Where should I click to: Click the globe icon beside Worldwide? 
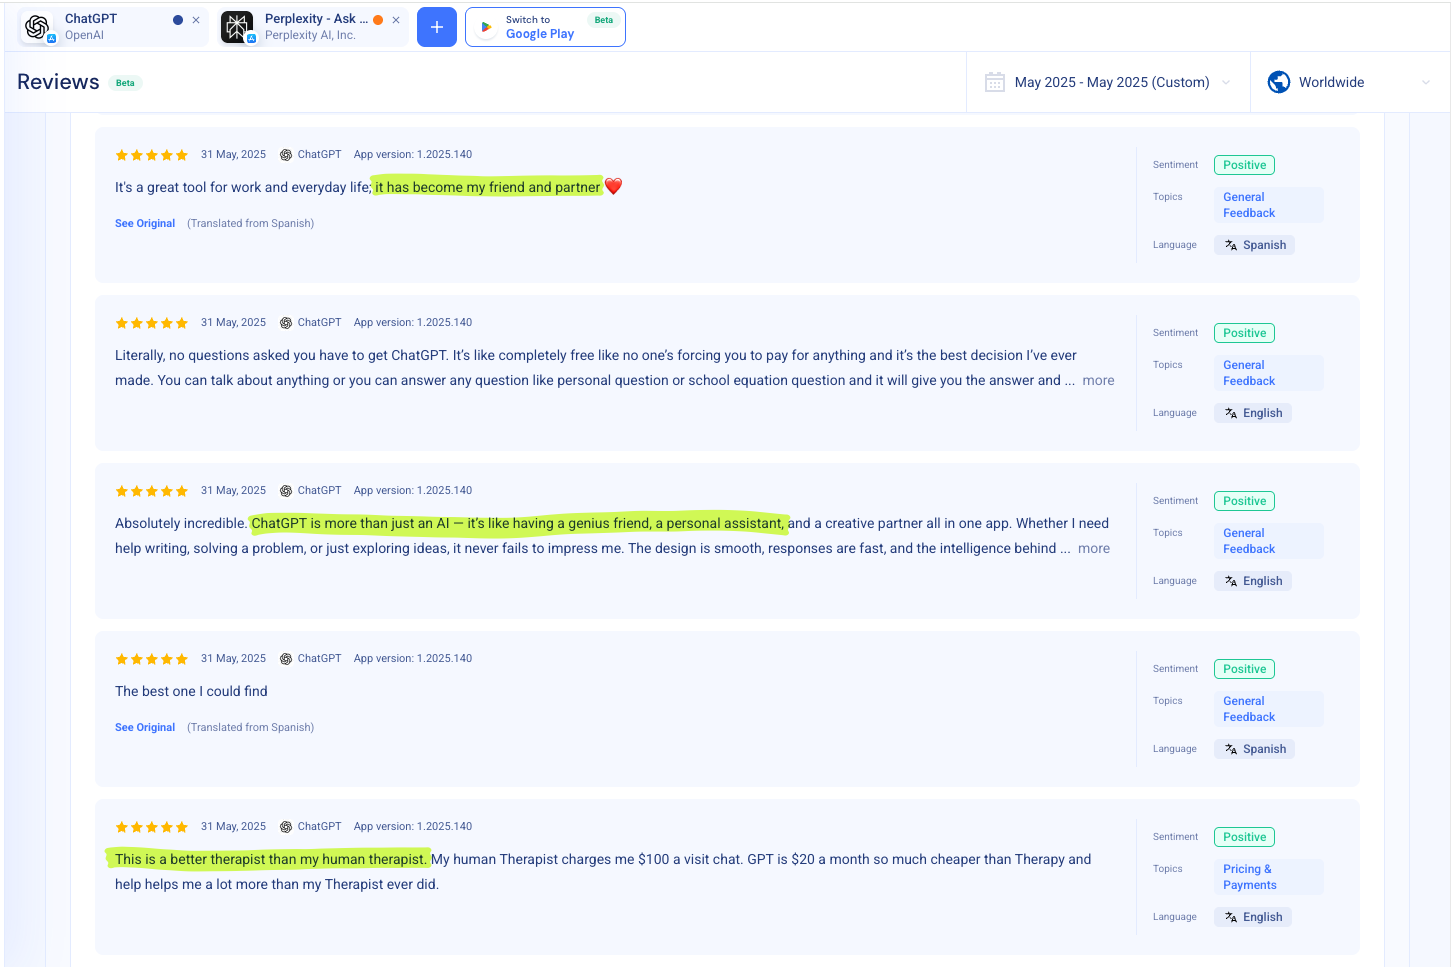tap(1279, 82)
